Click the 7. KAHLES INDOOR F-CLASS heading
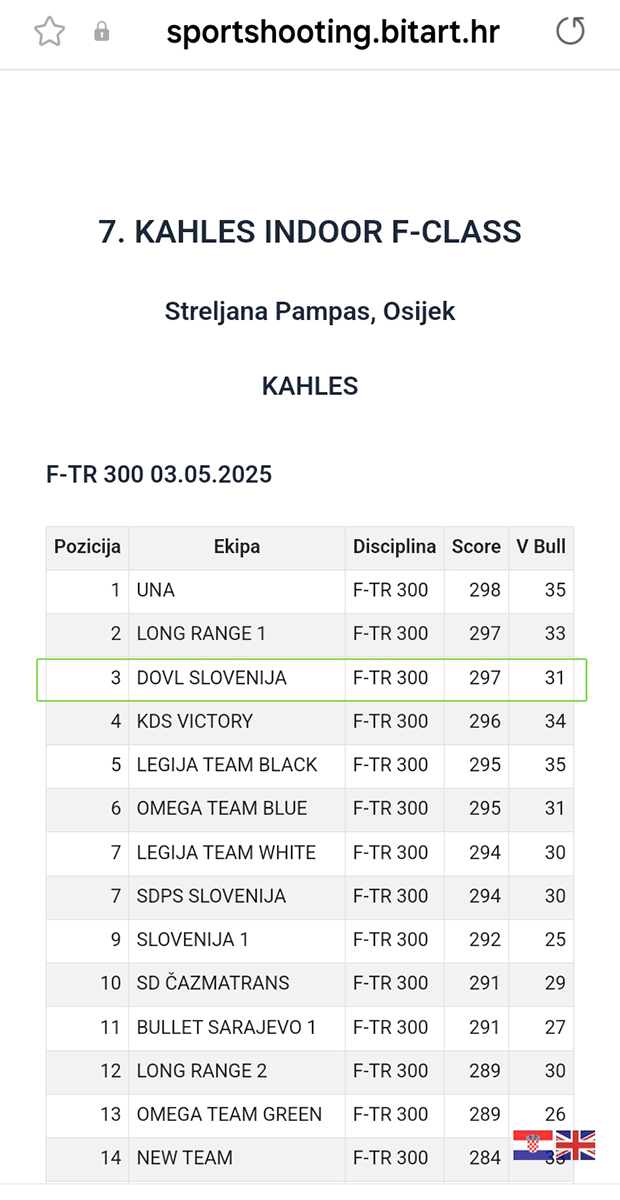This screenshot has height=1200, width=620. point(310,232)
